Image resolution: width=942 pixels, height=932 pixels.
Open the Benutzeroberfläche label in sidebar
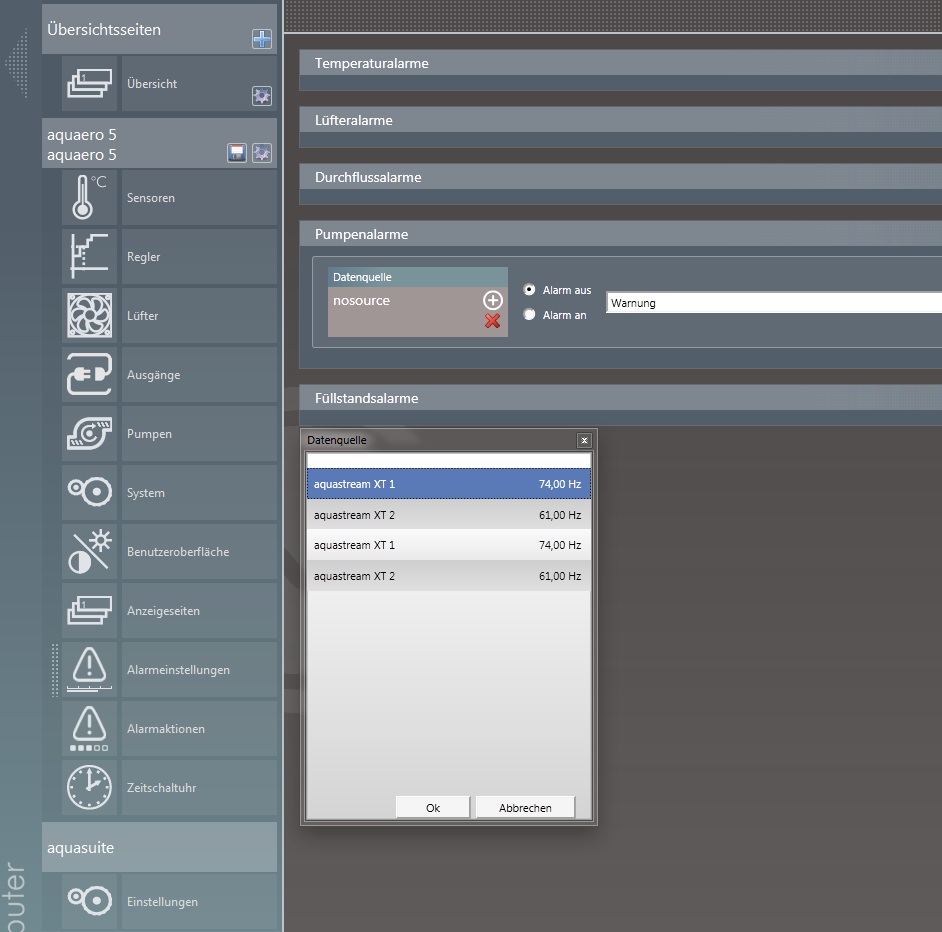178,552
